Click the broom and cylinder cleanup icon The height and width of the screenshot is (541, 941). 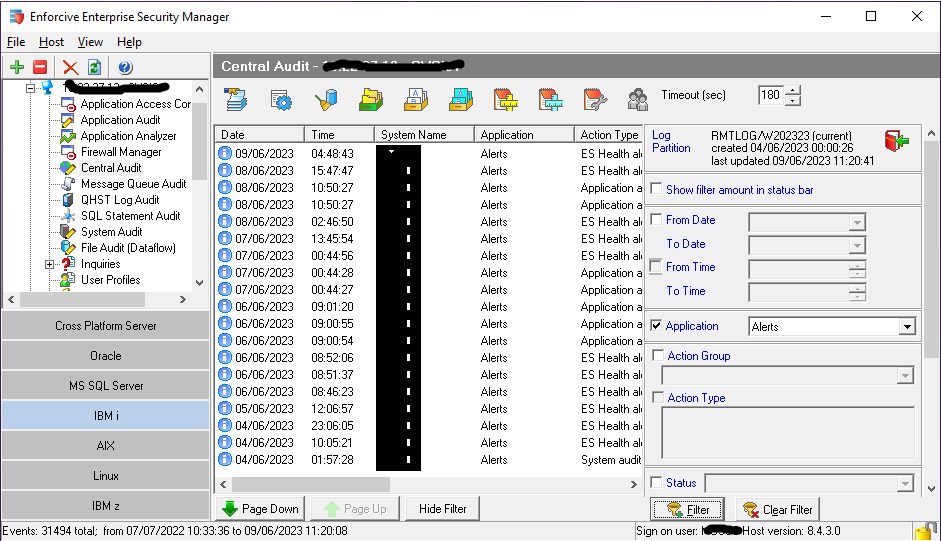click(326, 100)
